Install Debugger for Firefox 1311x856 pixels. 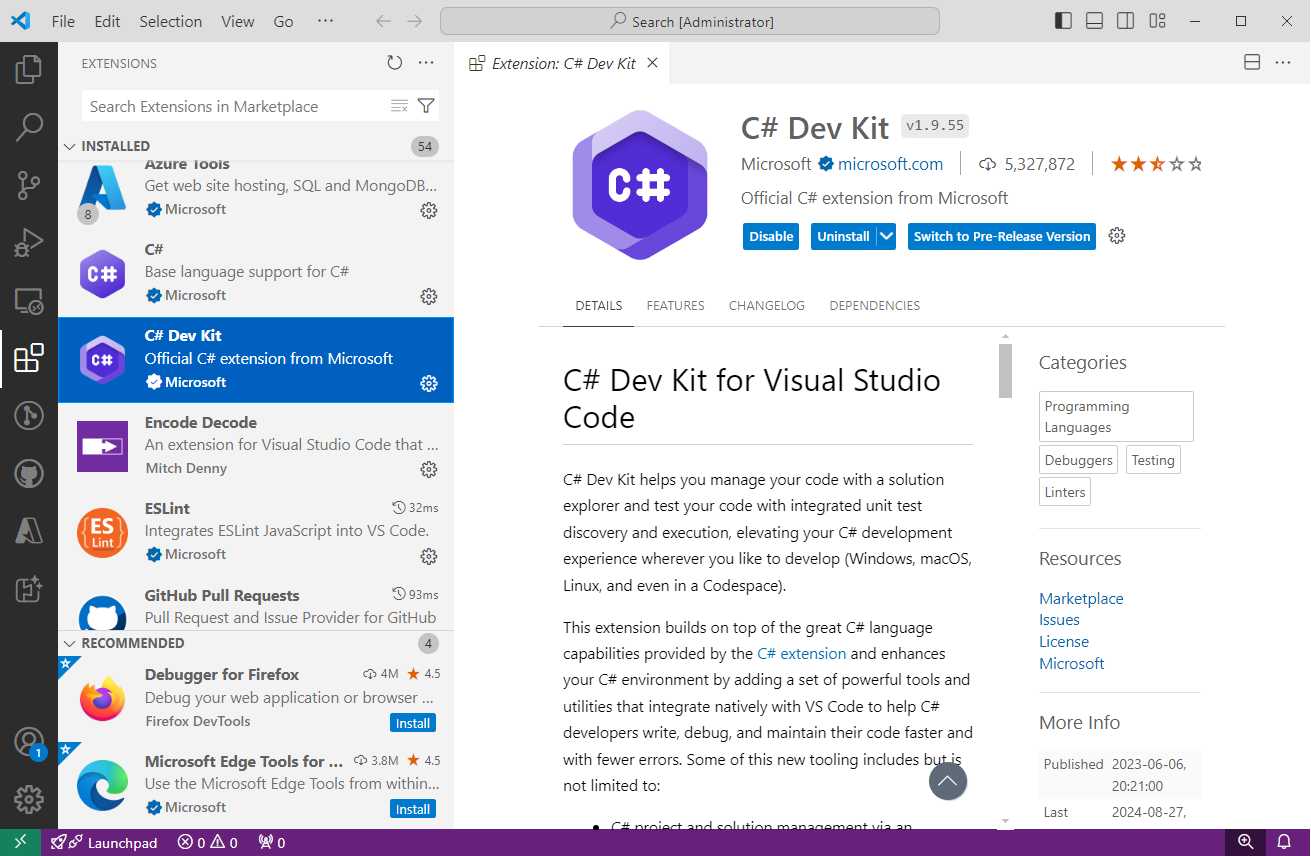point(413,723)
